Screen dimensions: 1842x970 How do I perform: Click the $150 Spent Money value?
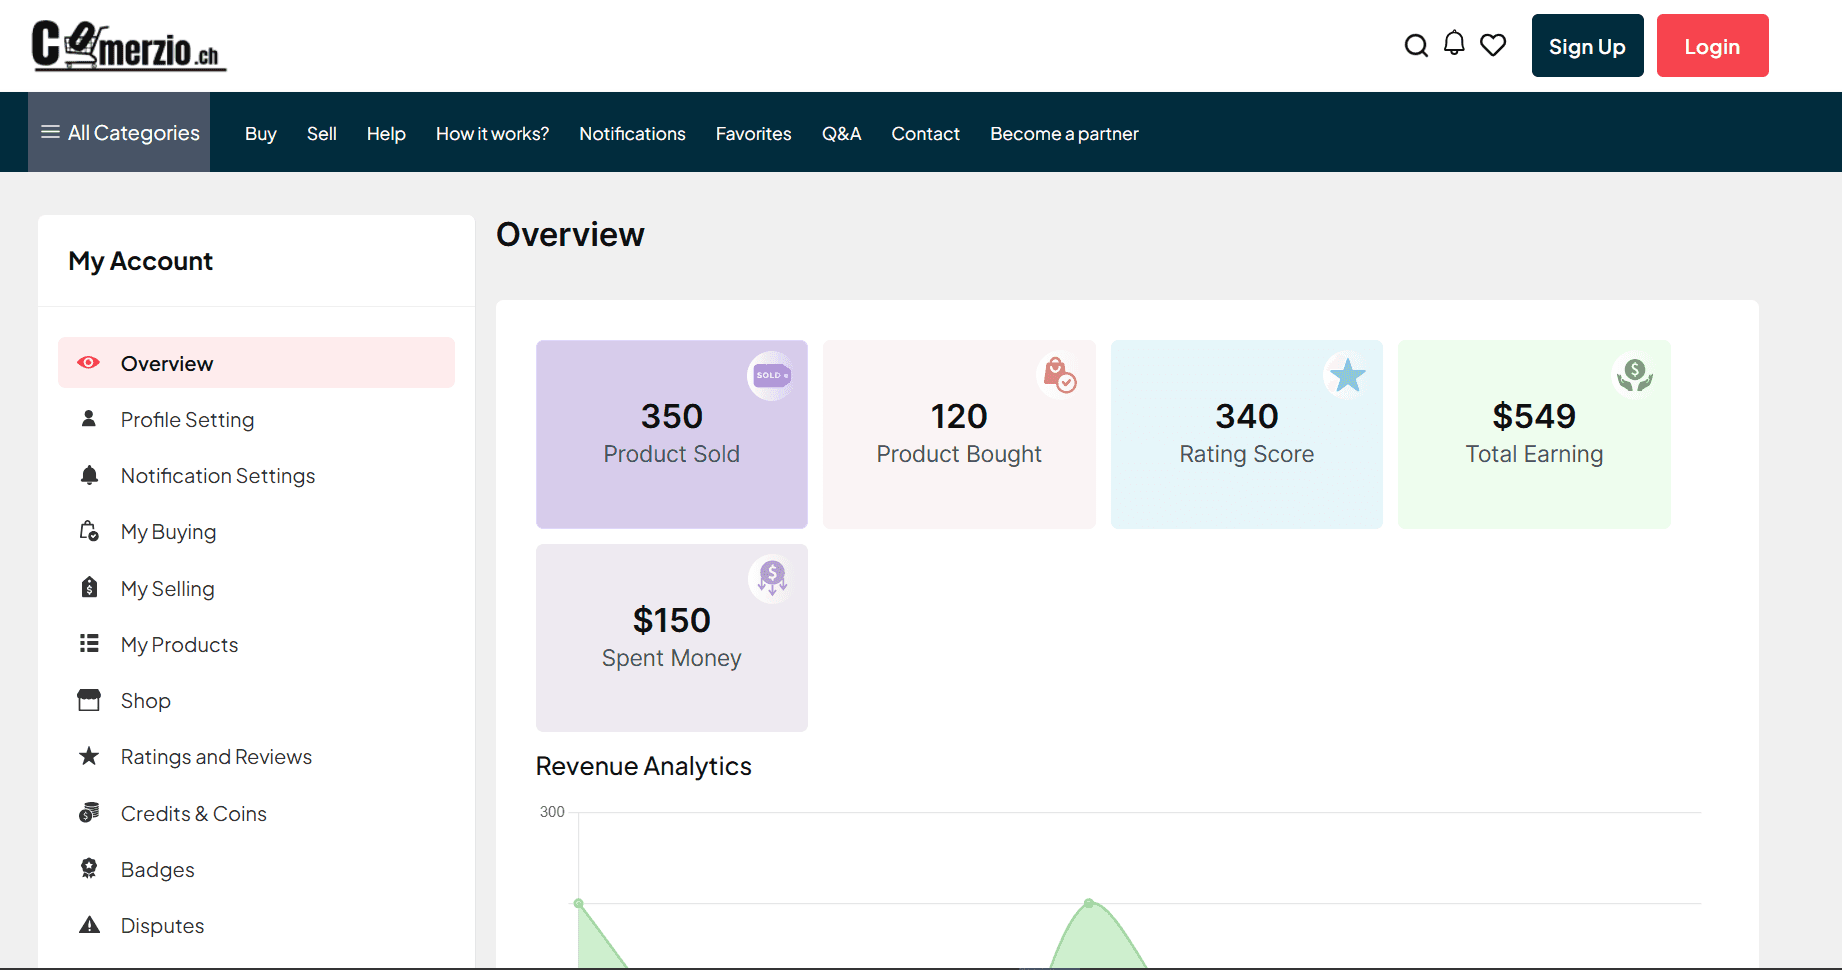pyautogui.click(x=671, y=620)
